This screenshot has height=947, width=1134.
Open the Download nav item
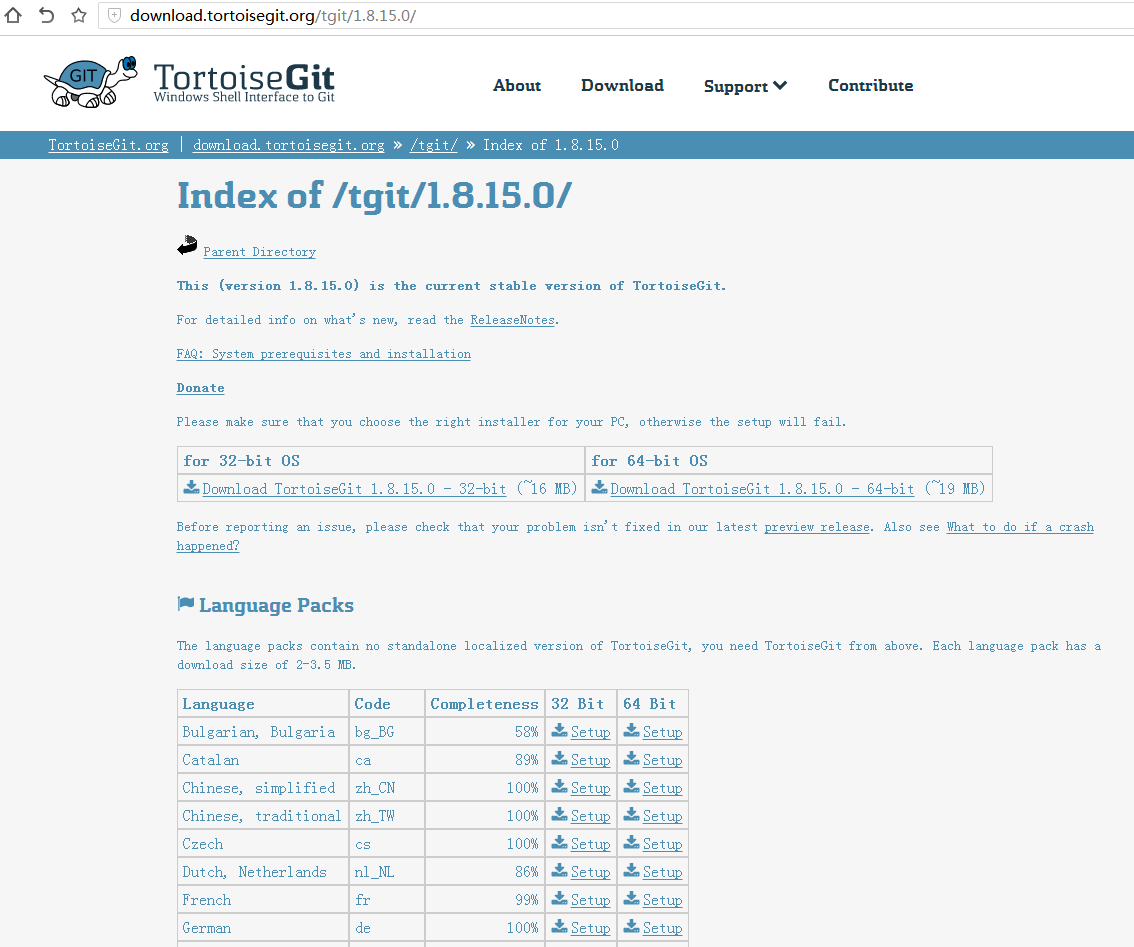[x=622, y=85]
